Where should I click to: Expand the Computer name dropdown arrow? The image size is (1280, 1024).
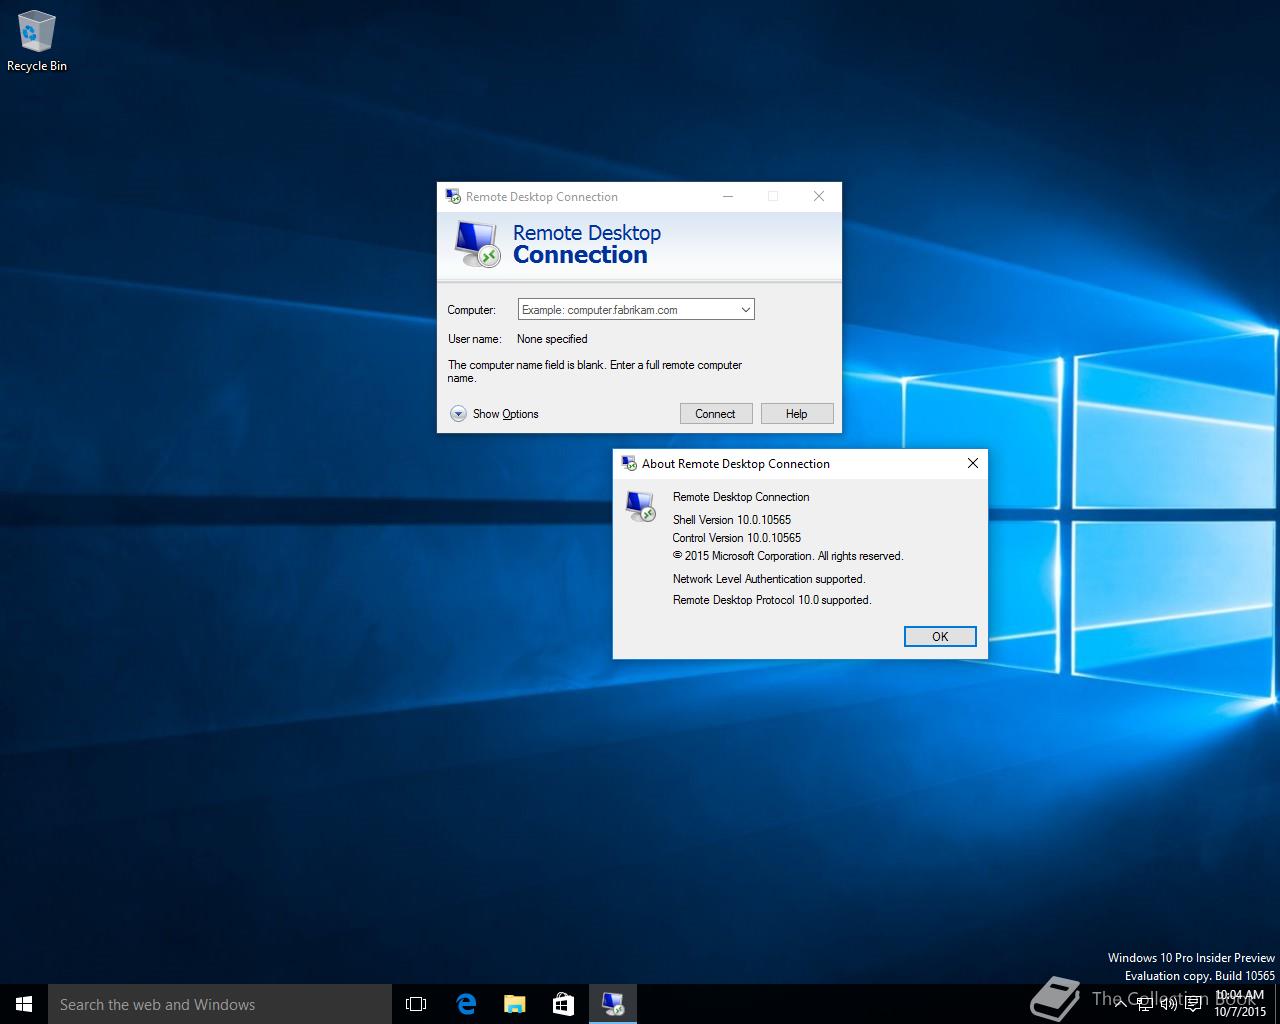point(745,310)
